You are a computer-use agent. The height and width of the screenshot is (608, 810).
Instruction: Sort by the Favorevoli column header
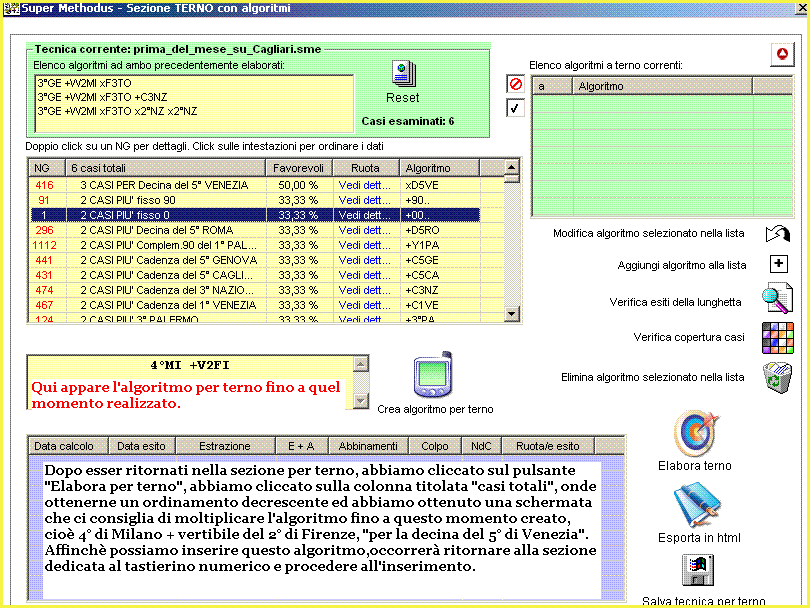click(x=299, y=168)
